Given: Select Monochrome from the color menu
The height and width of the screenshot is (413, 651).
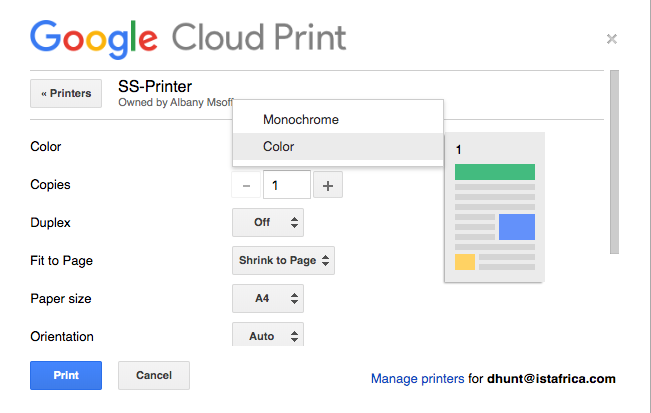Looking at the screenshot, I should click(x=338, y=120).
